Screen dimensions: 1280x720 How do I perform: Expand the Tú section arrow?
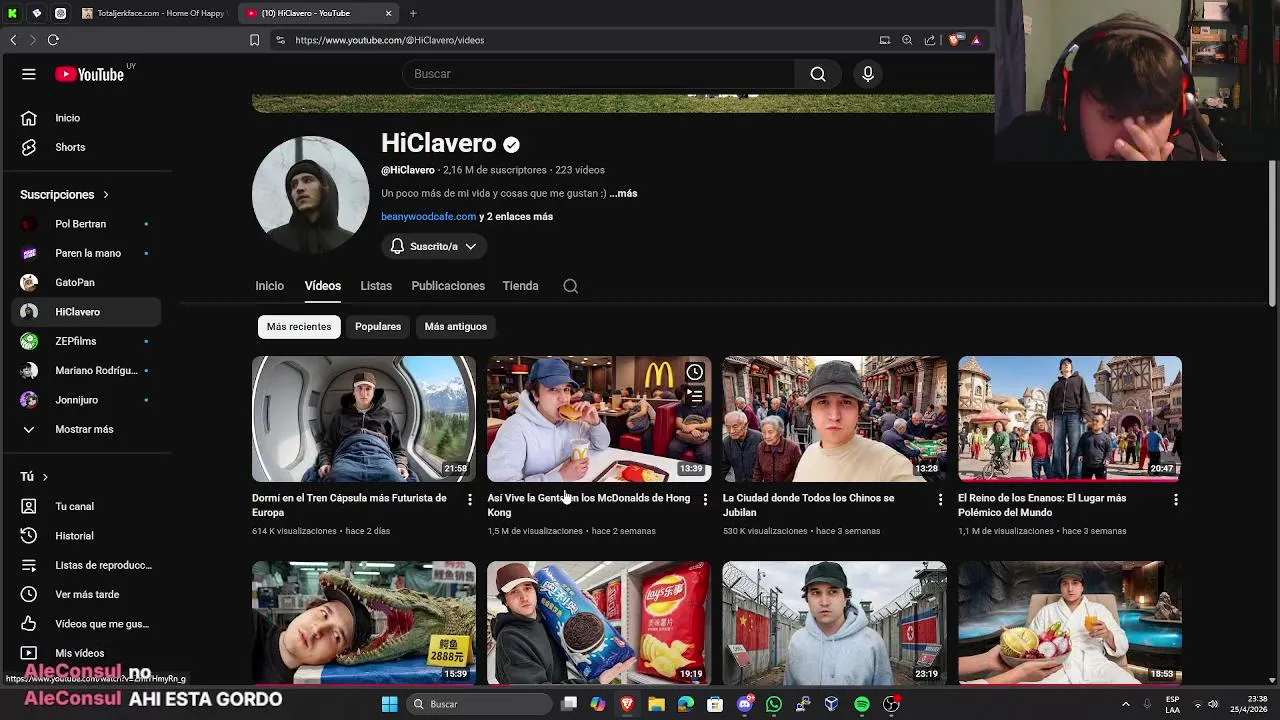click(x=45, y=477)
